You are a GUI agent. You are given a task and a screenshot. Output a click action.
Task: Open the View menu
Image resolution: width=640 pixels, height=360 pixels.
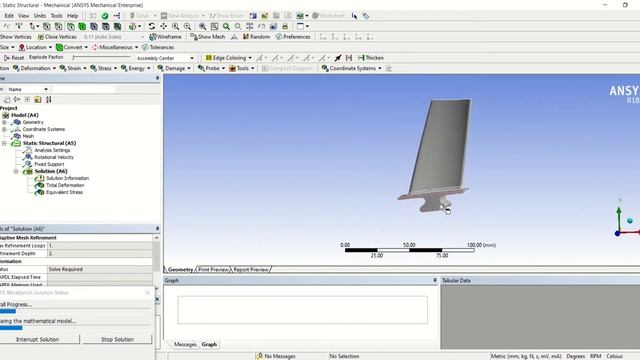pyautogui.click(x=24, y=16)
